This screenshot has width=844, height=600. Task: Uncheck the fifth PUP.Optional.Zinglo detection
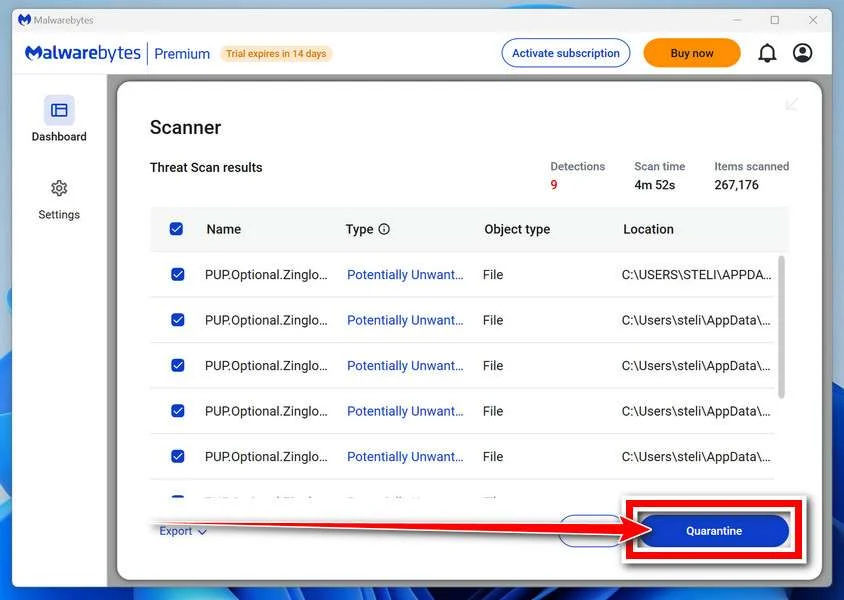[178, 456]
